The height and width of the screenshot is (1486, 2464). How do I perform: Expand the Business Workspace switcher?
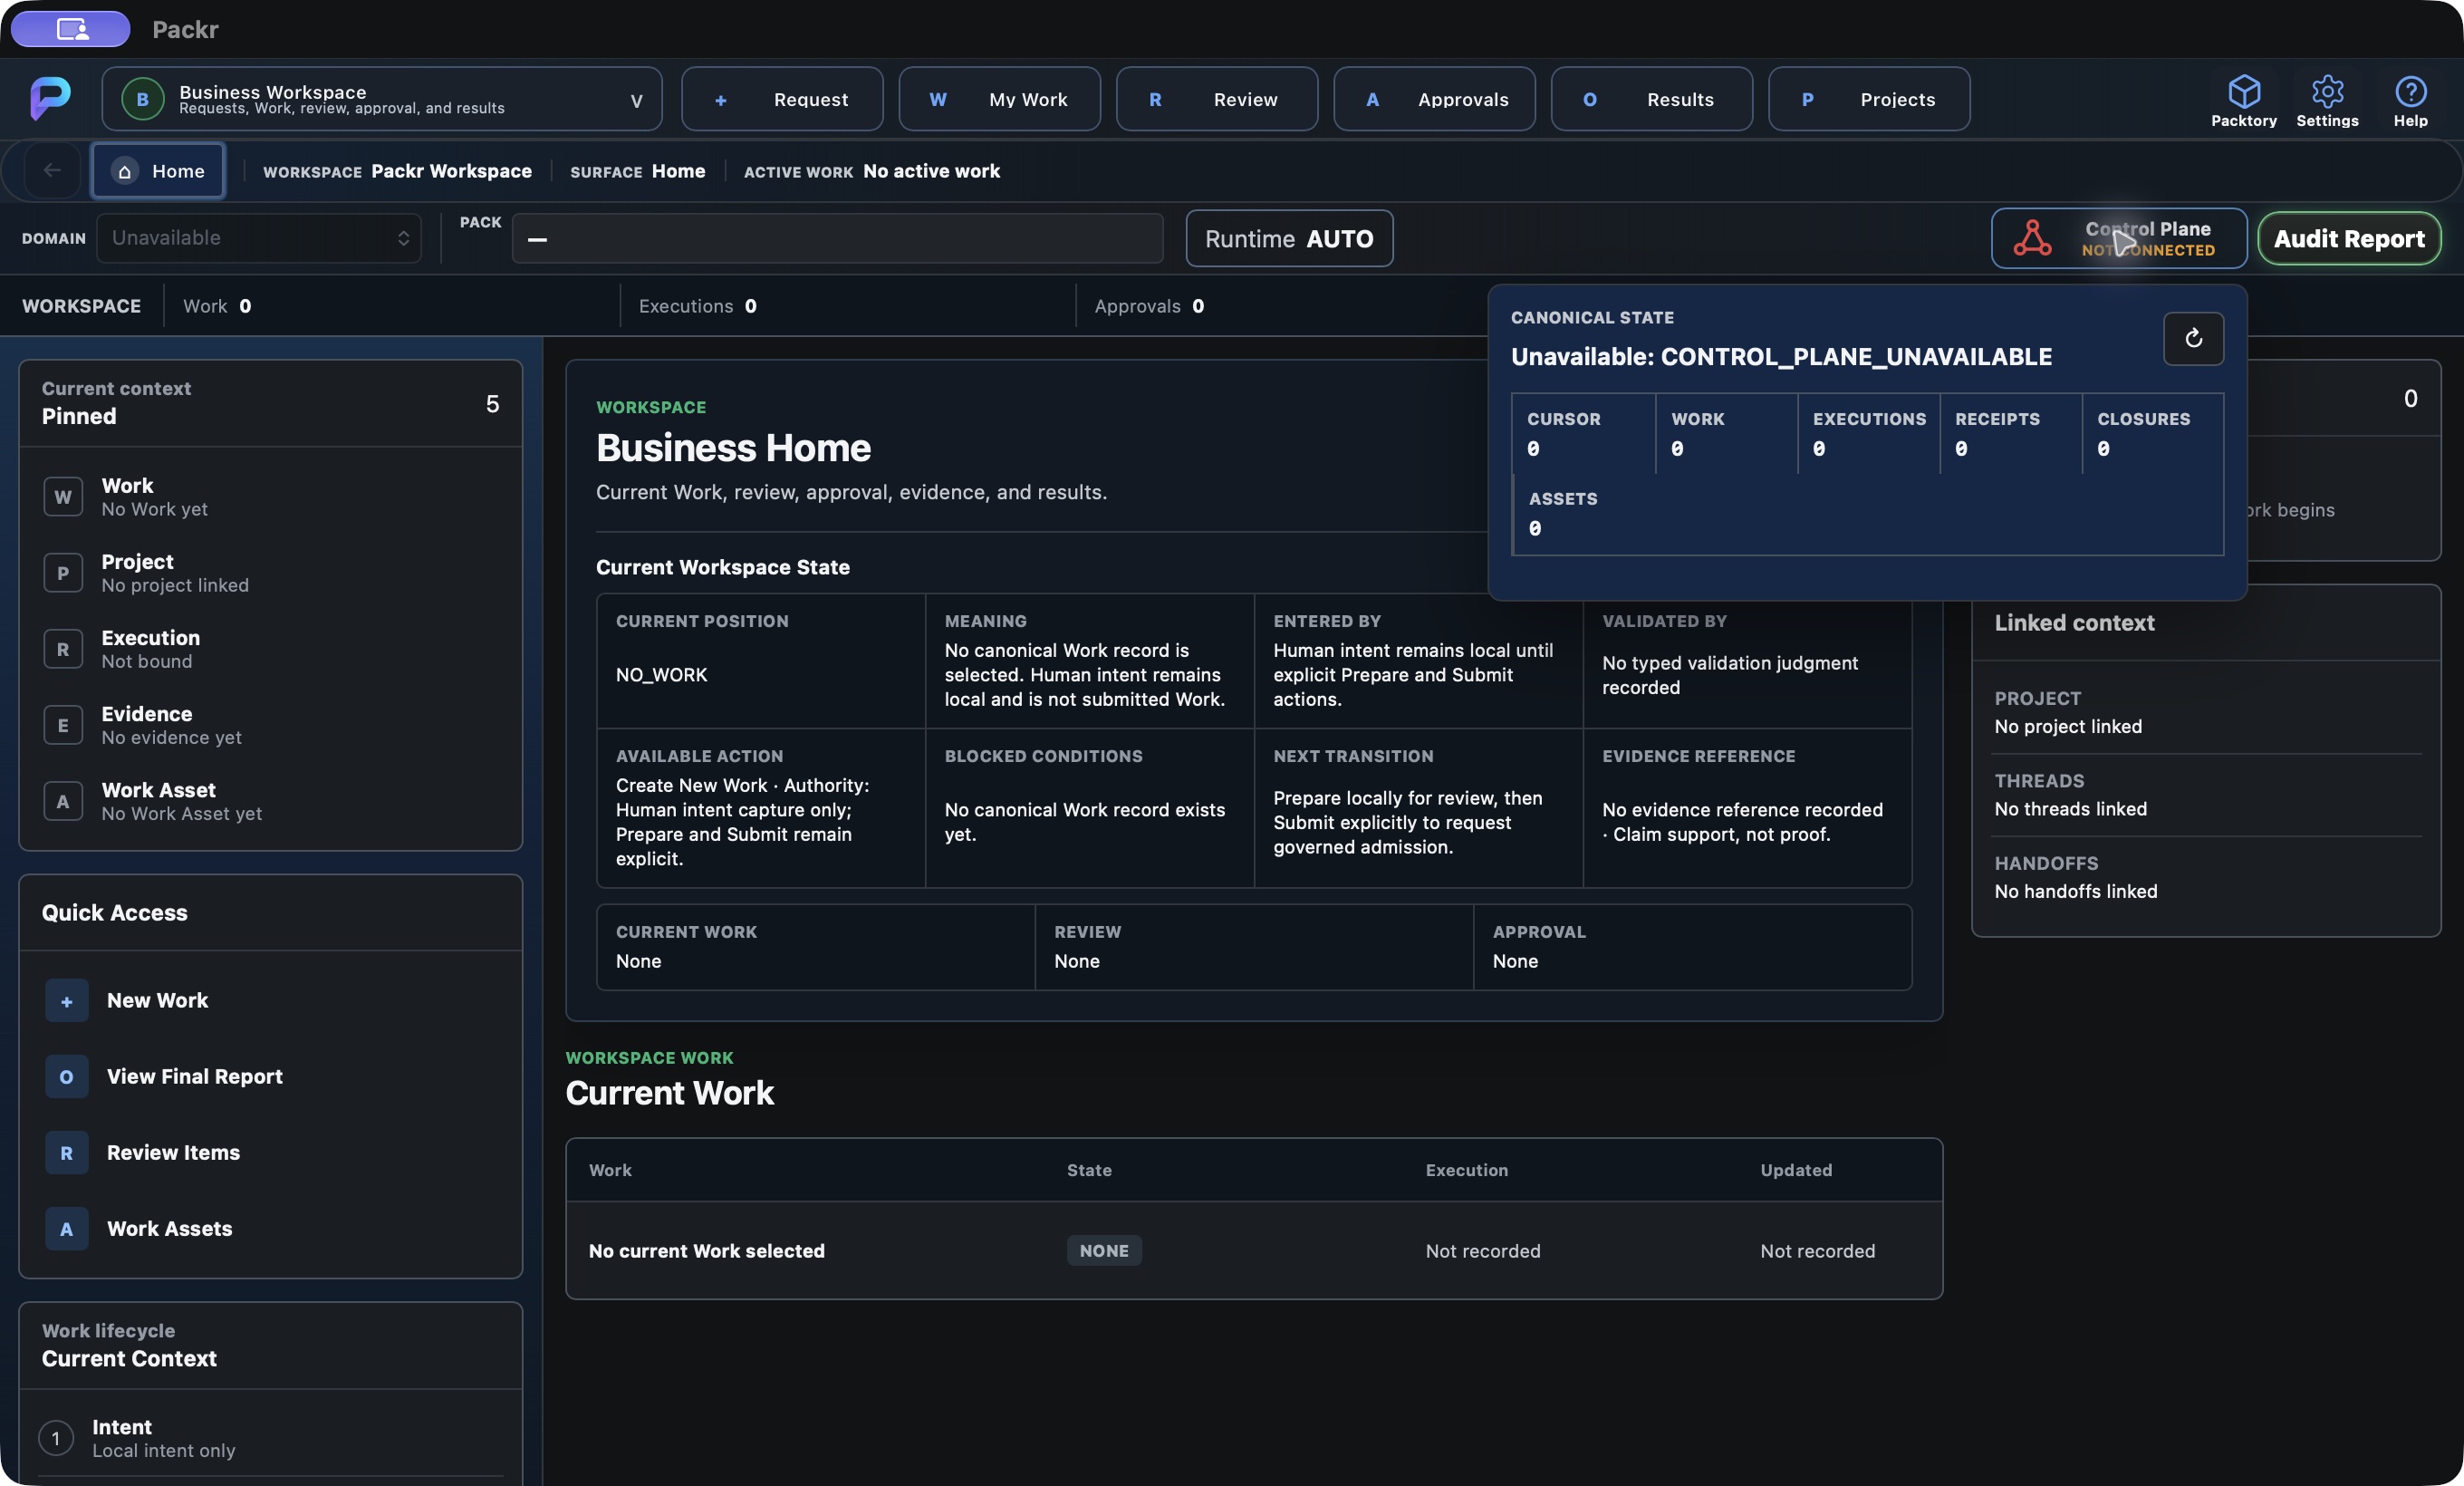click(x=381, y=99)
